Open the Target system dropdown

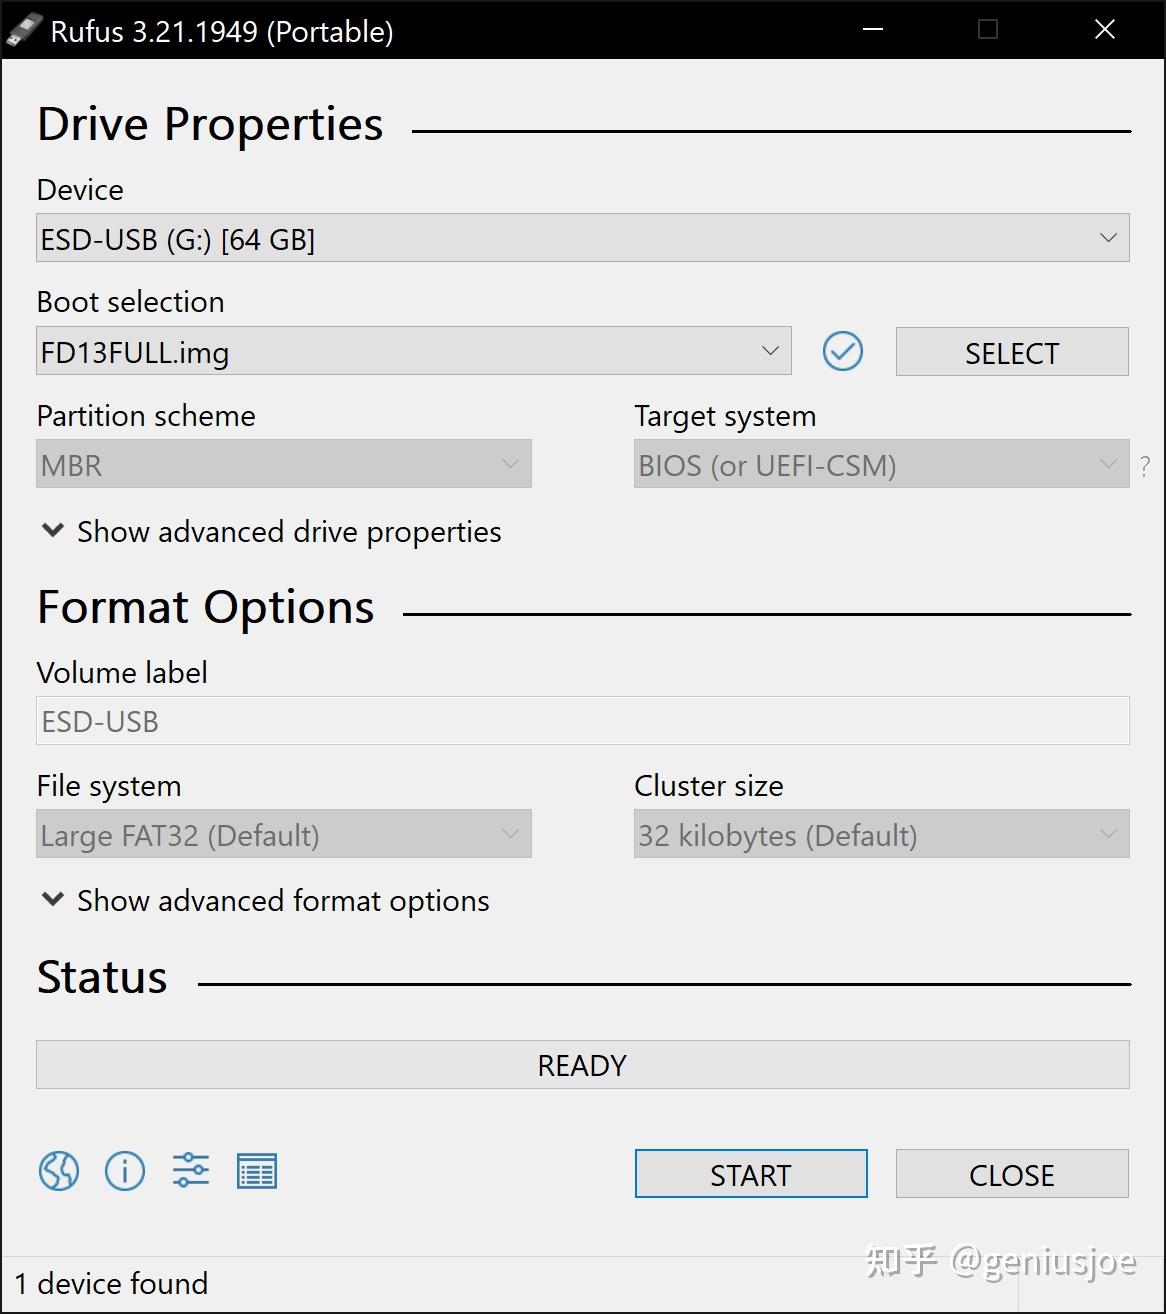pyautogui.click(x=880, y=465)
